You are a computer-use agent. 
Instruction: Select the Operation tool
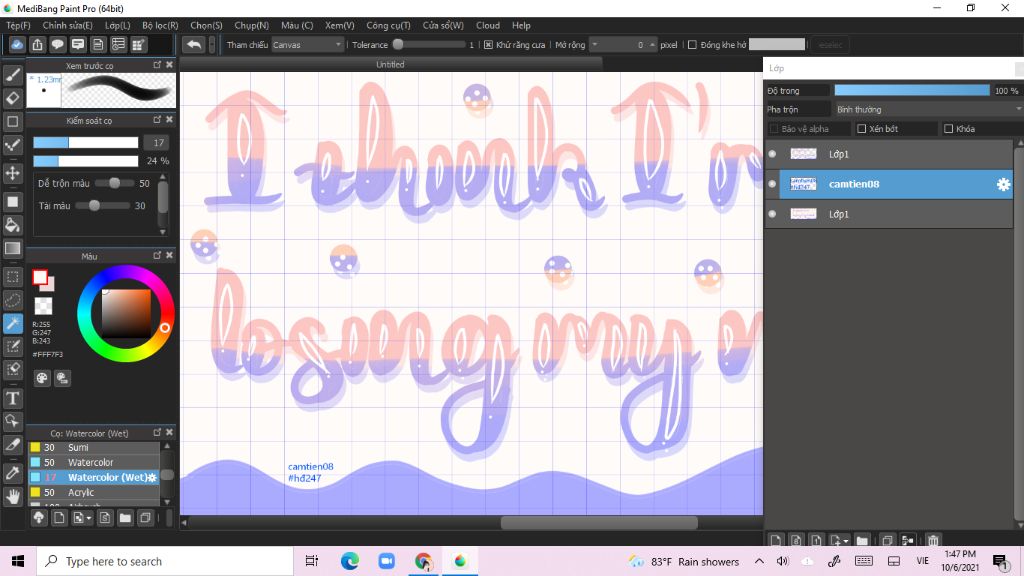pyautogui.click(x=12, y=421)
